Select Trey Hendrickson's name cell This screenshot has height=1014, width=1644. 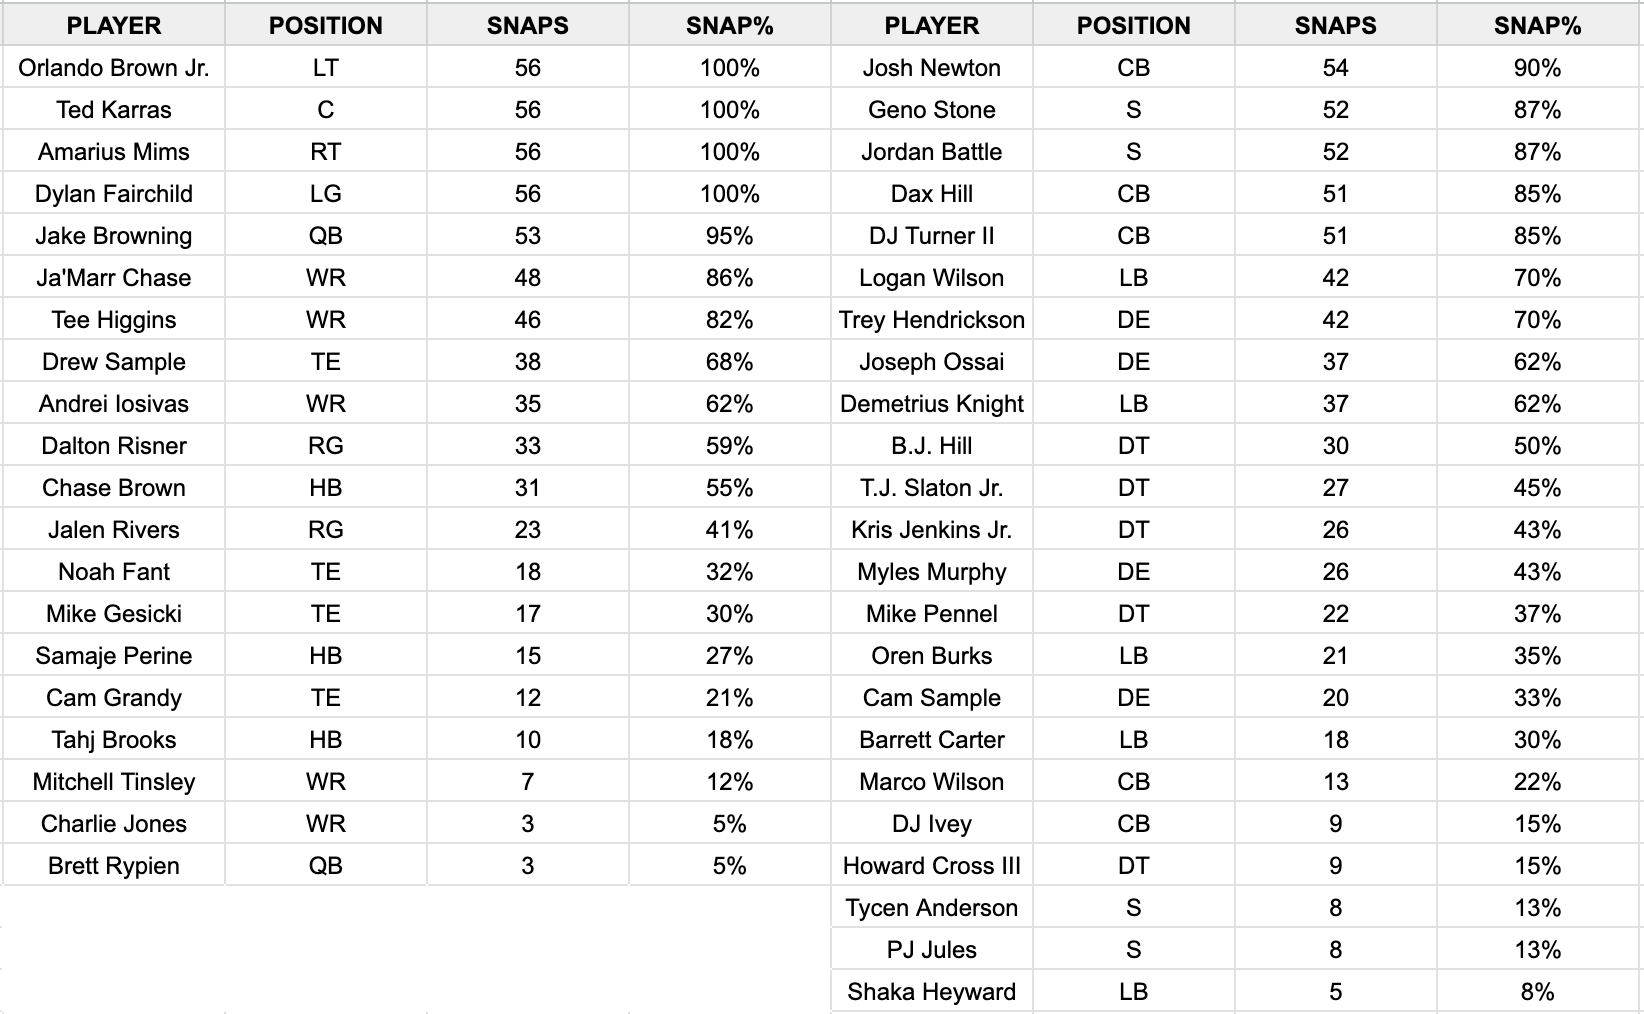pos(932,320)
